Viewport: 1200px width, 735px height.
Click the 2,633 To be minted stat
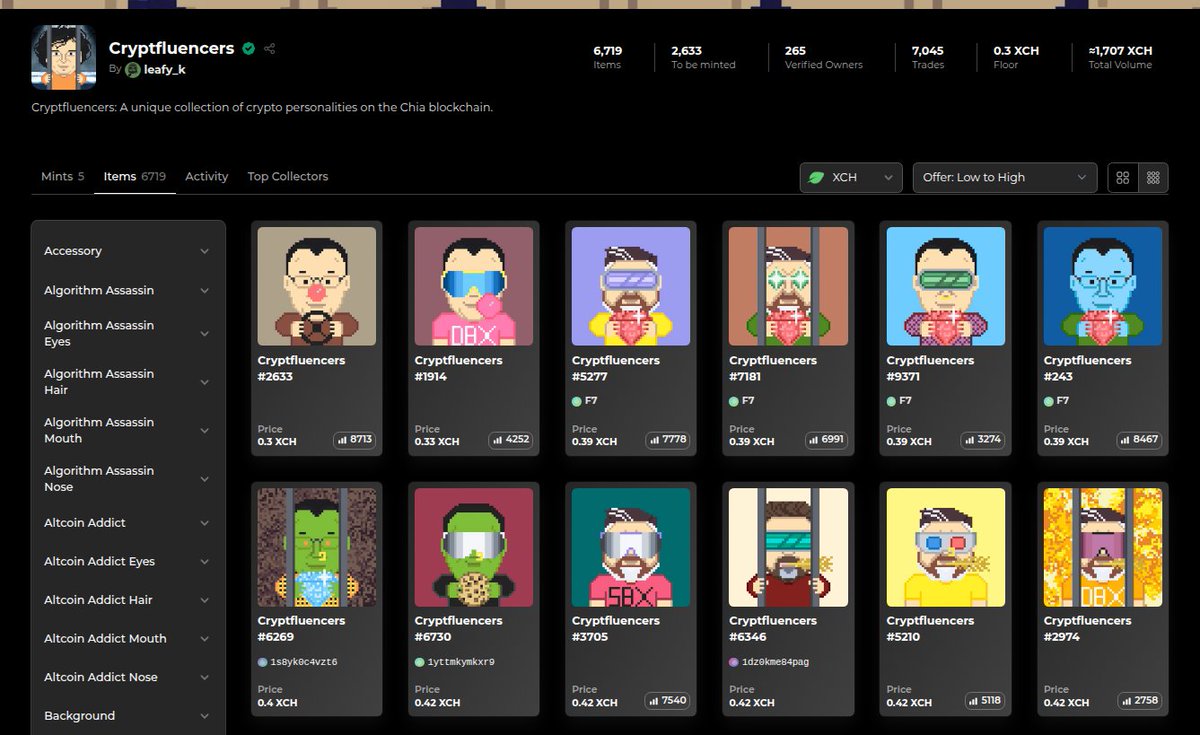coord(703,57)
